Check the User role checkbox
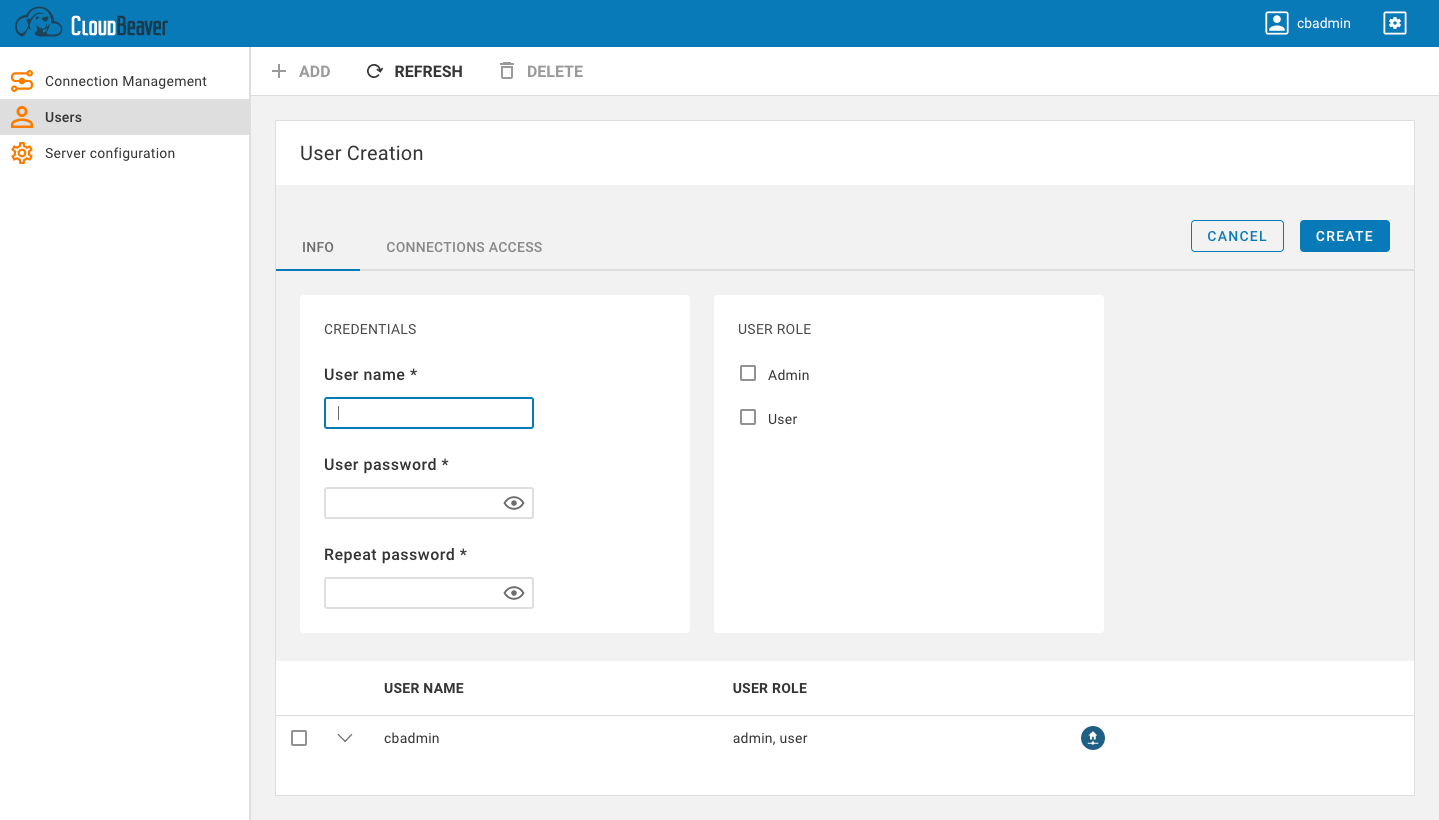 [748, 416]
